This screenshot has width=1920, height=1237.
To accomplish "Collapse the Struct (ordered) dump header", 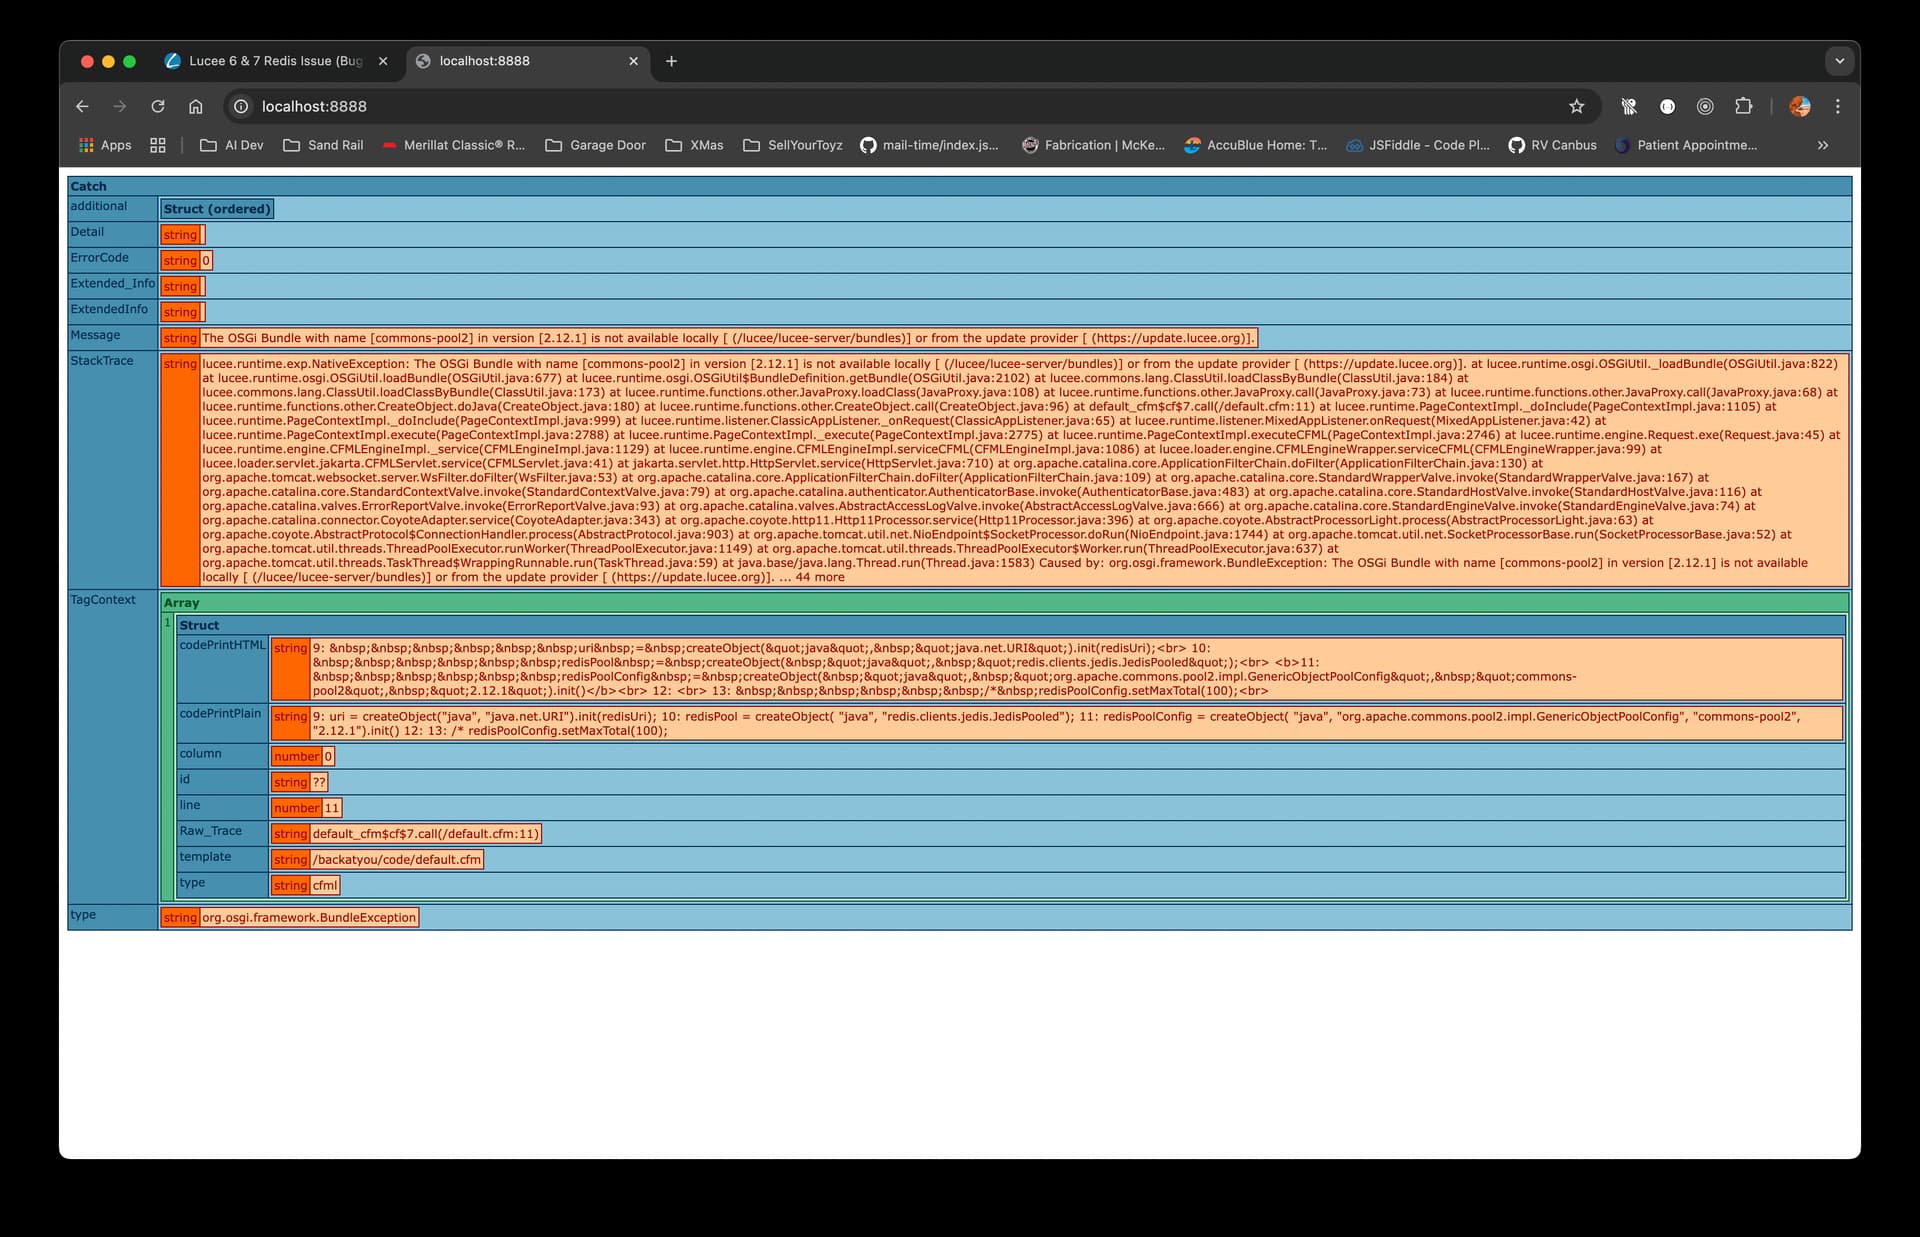I will click(x=217, y=209).
